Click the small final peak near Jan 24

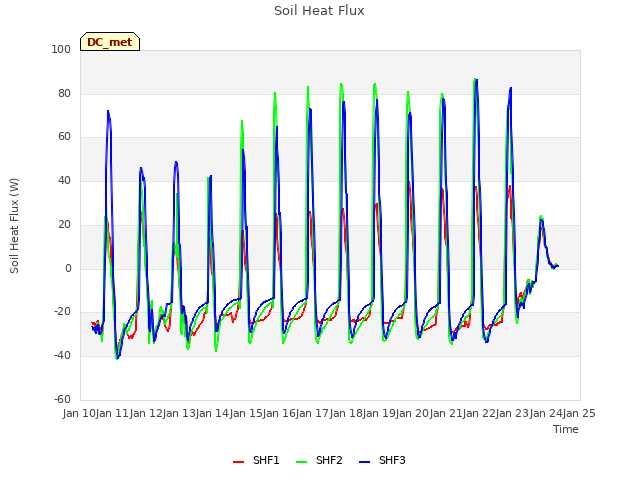[541, 217]
